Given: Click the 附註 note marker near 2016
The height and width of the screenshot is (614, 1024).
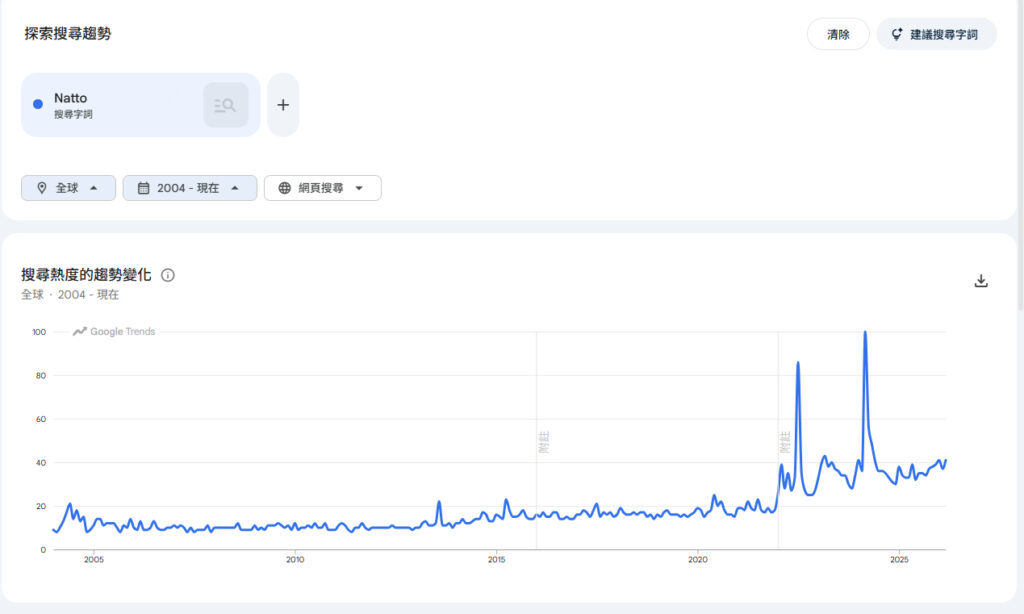Looking at the screenshot, I should click(x=544, y=441).
